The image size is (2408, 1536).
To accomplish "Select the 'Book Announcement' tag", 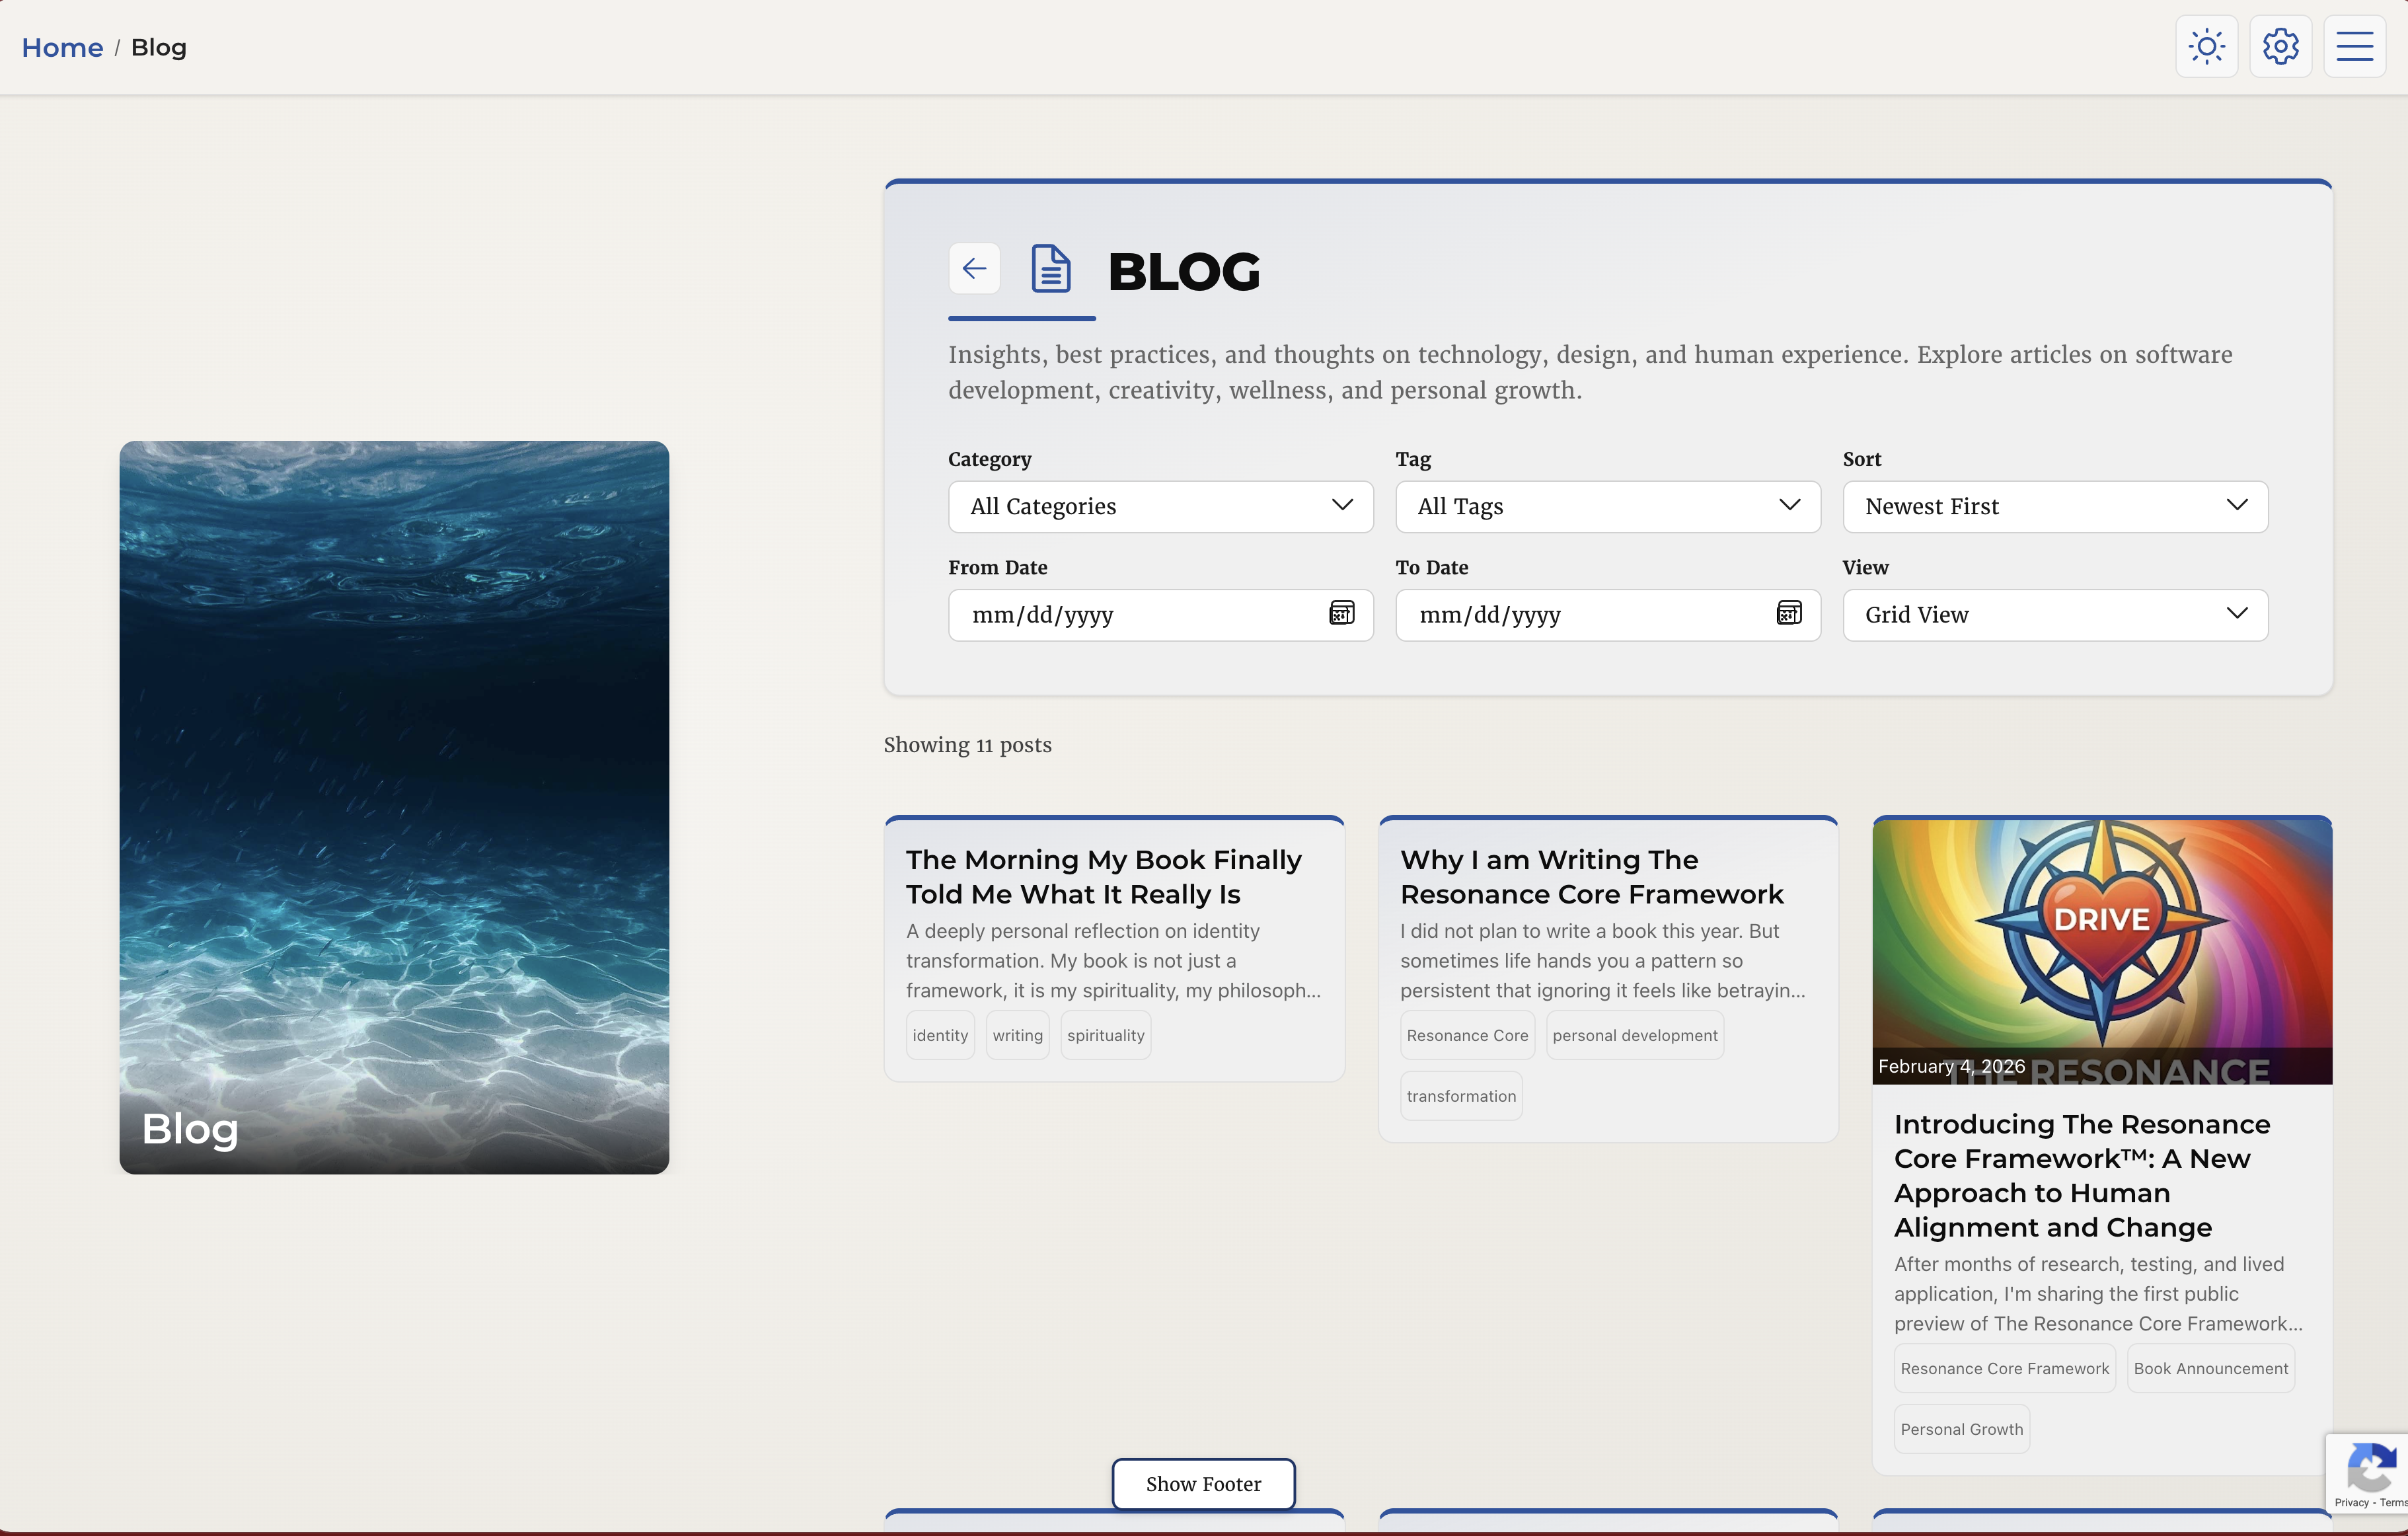I will [2210, 1368].
